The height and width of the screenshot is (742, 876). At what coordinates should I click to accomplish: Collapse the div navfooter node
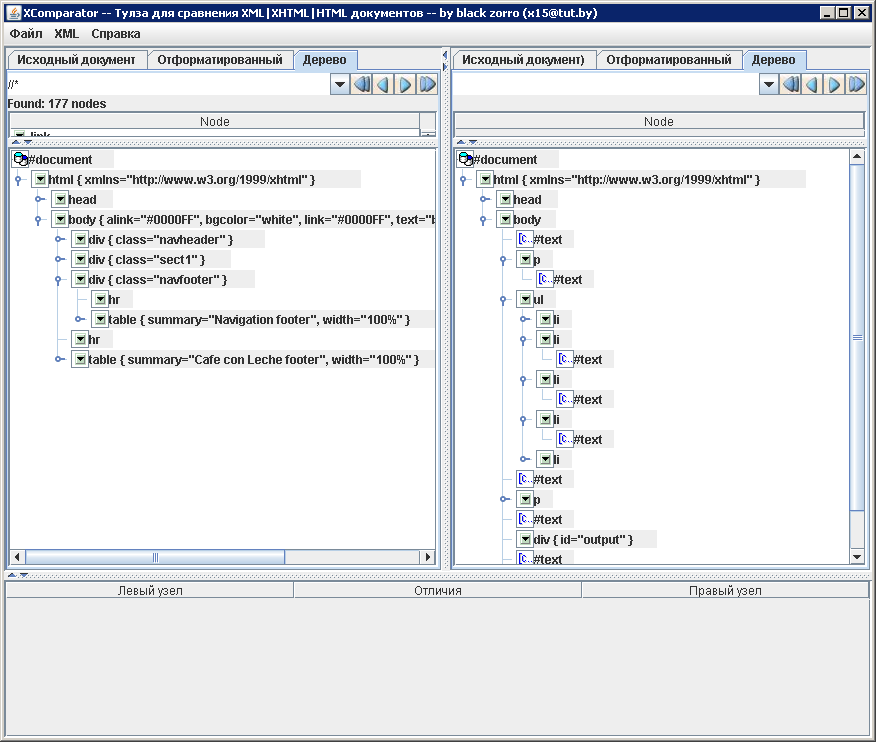click(58, 279)
